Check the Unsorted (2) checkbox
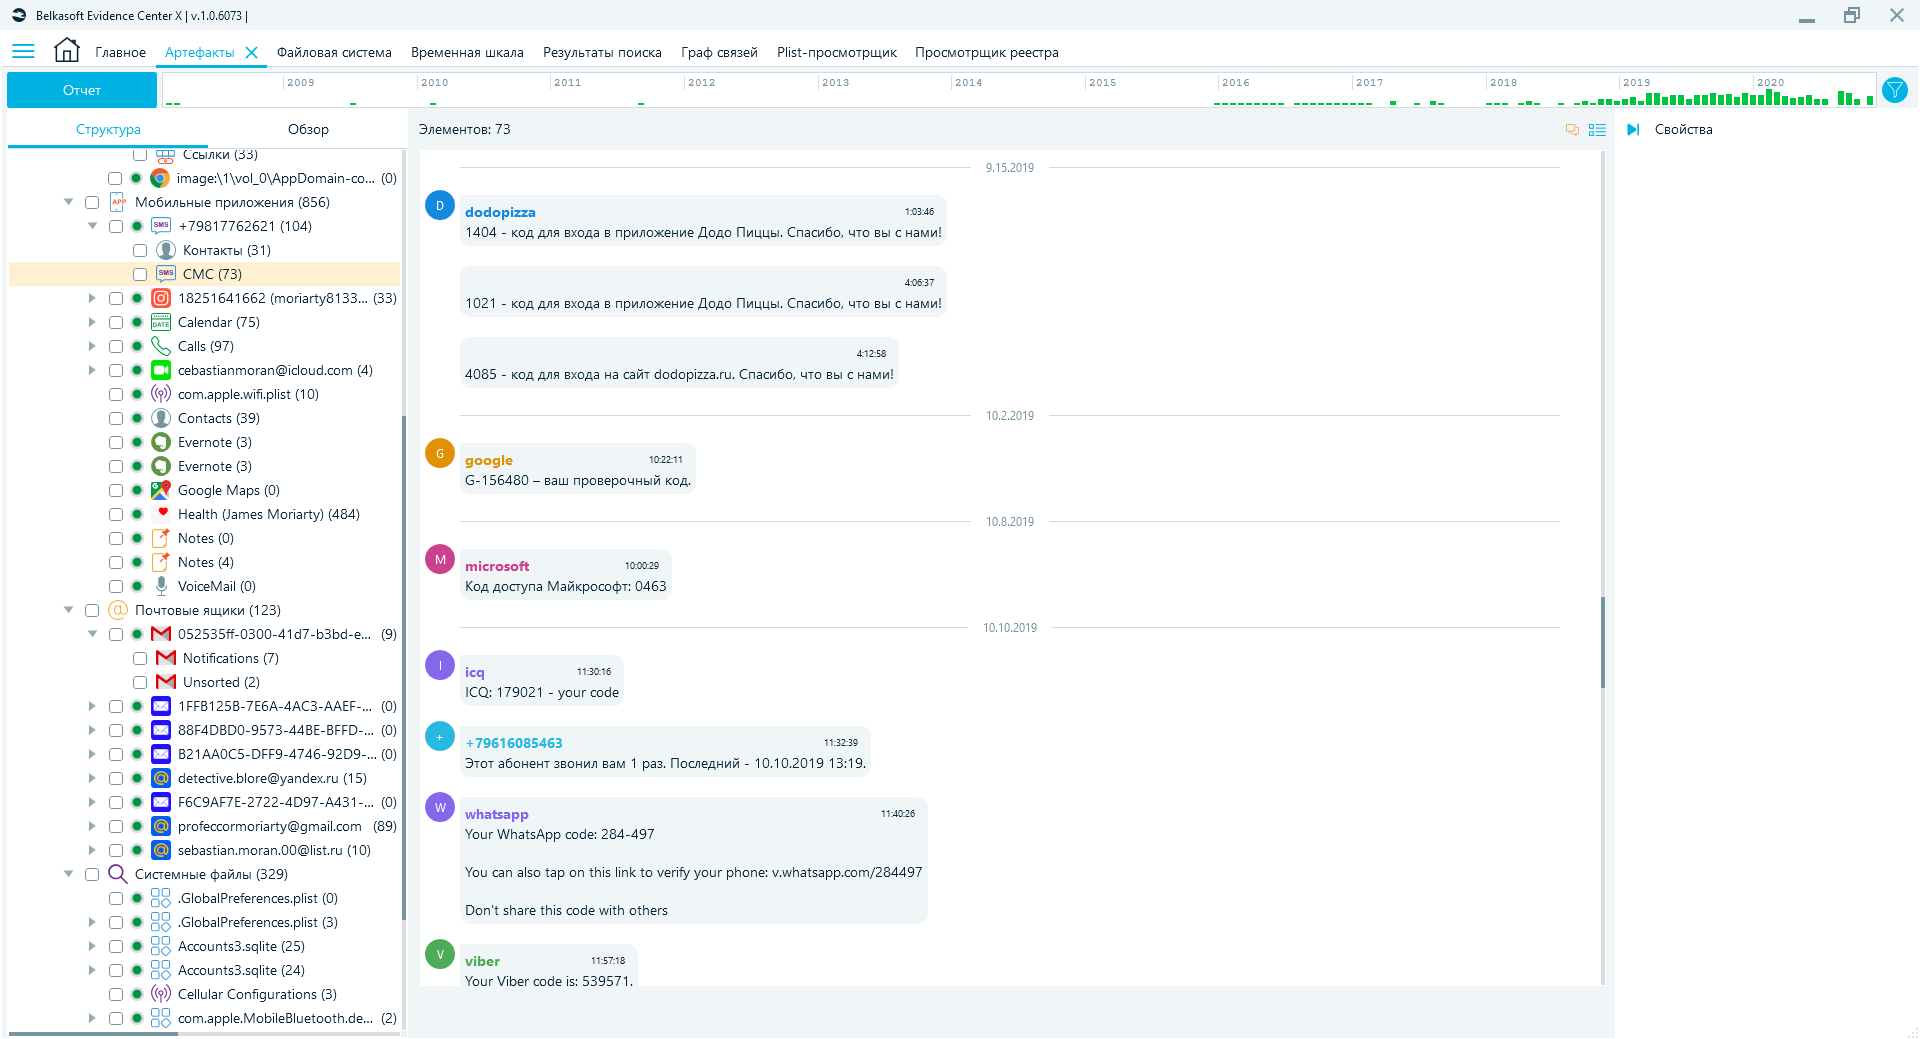The height and width of the screenshot is (1039, 1920). click(x=140, y=682)
